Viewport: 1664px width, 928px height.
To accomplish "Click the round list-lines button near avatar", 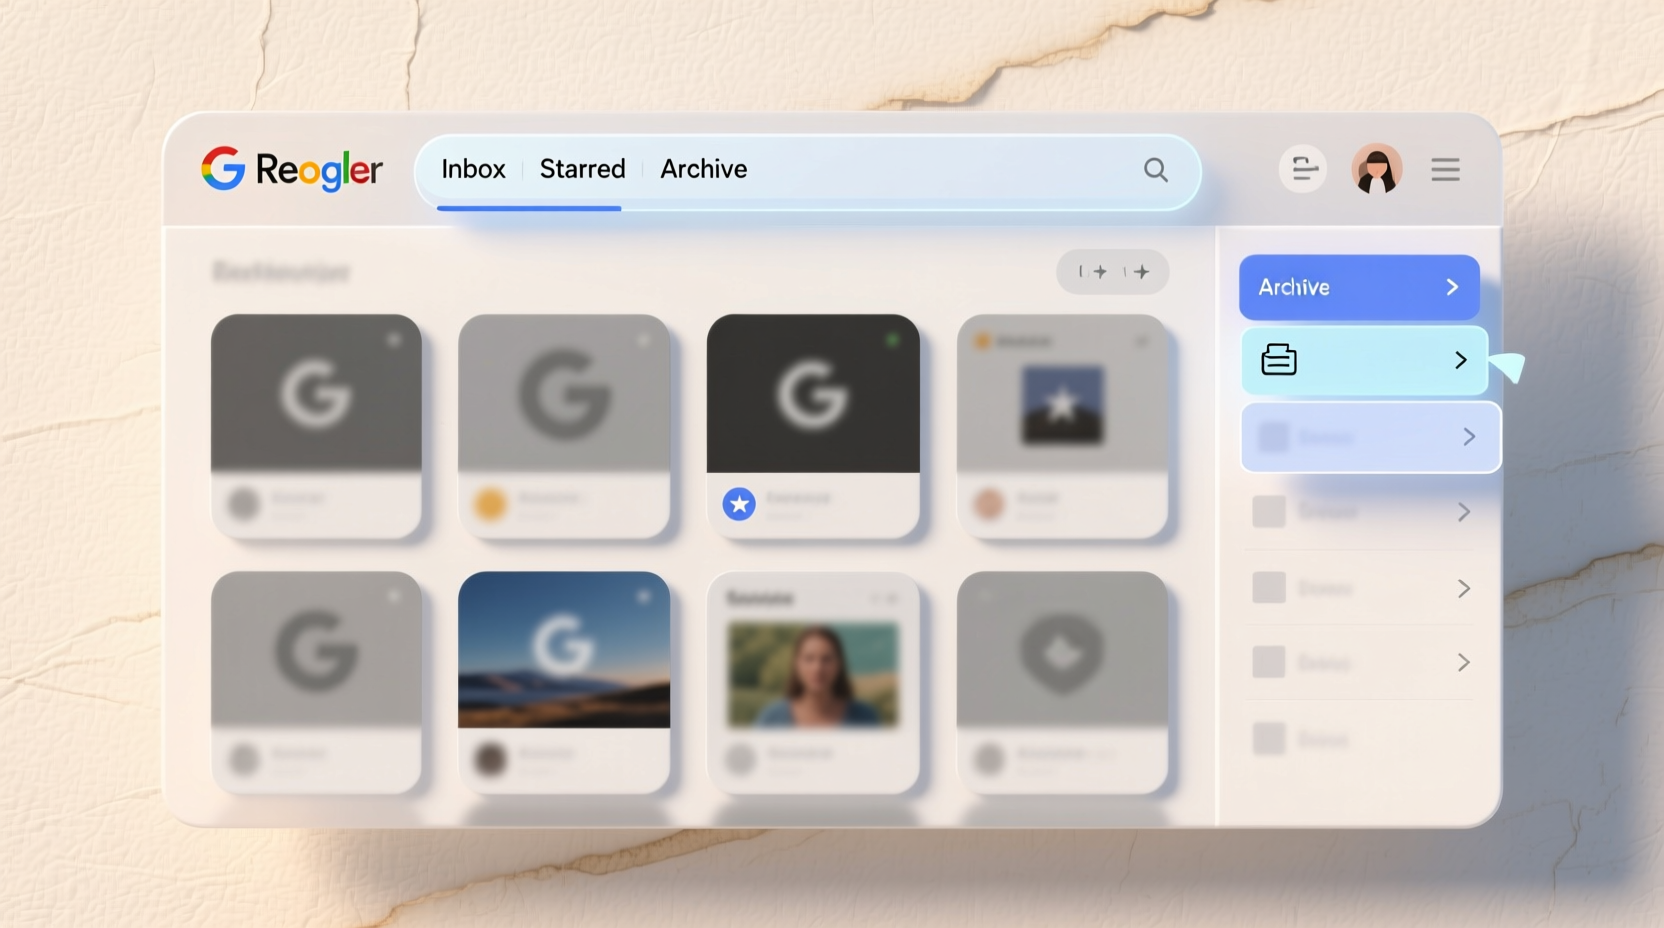I will pyautogui.click(x=1303, y=168).
